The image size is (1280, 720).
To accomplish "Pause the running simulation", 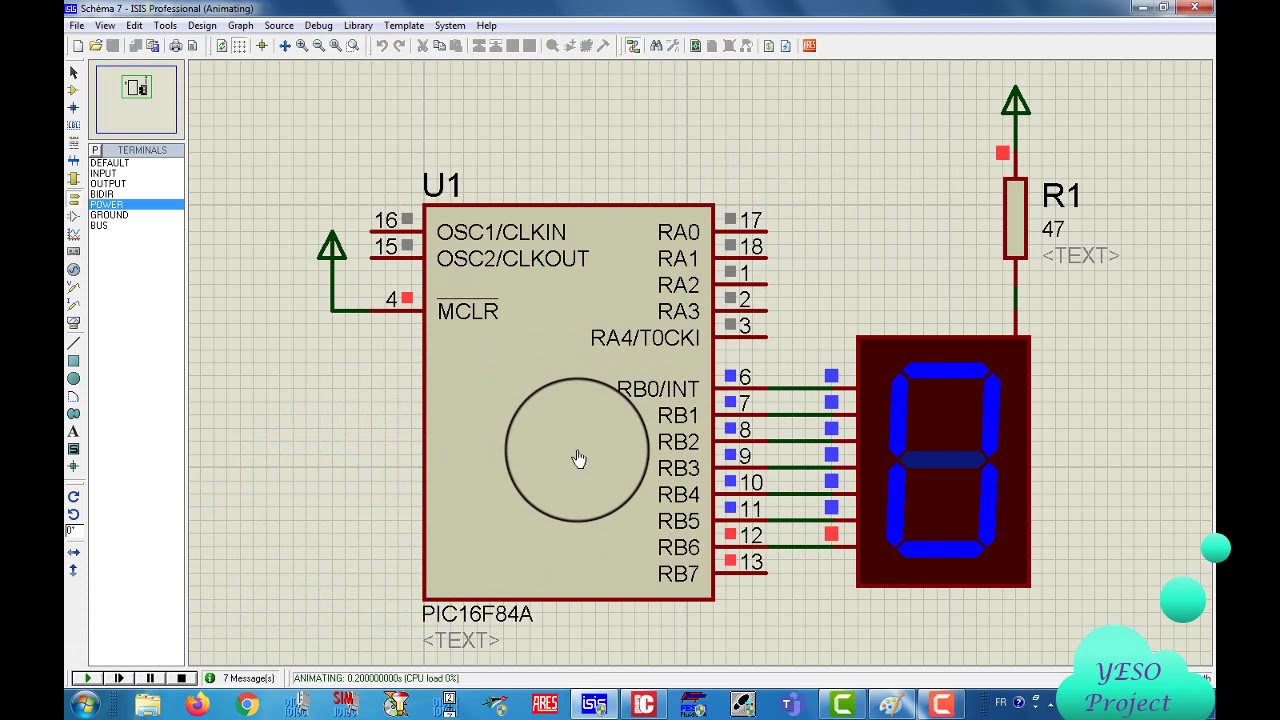I will (150, 678).
